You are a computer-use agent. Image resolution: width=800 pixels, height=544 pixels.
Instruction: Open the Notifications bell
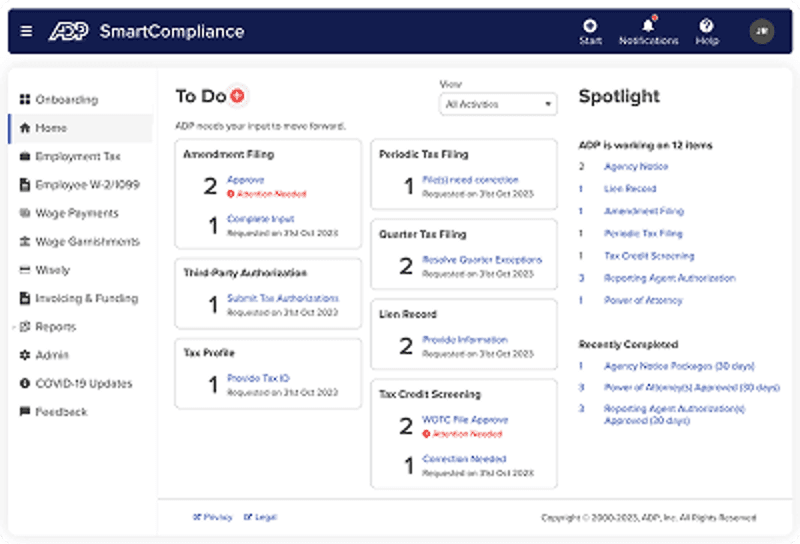[x=648, y=26]
